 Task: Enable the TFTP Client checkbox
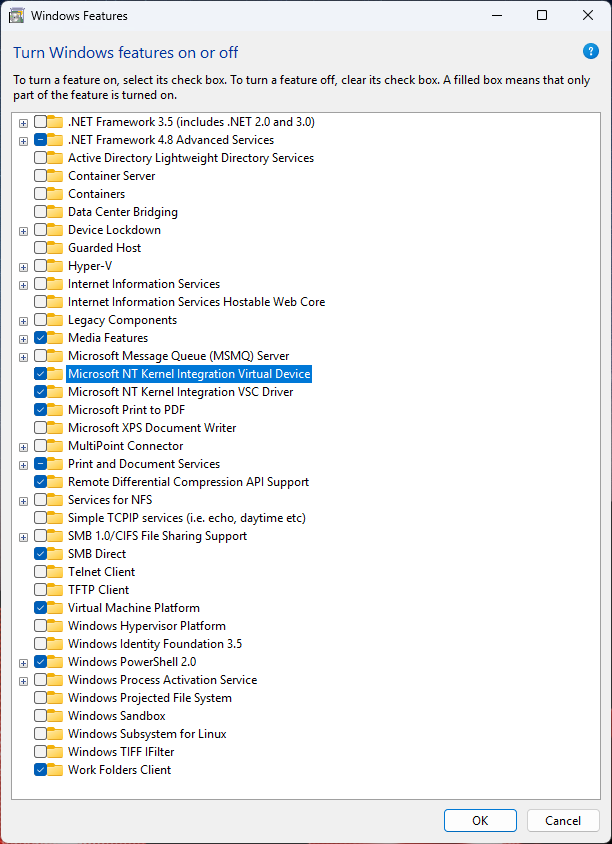click(x=40, y=589)
